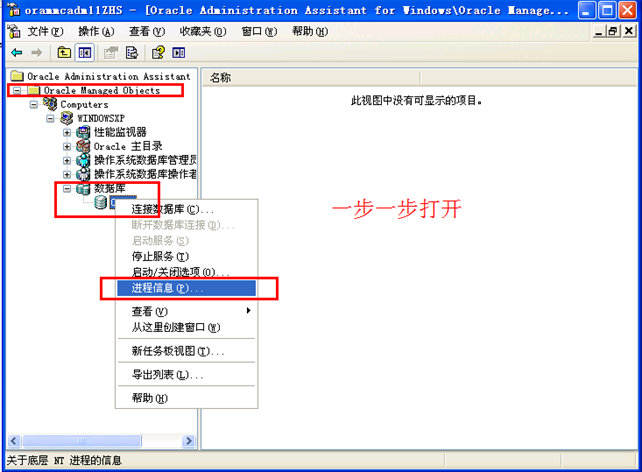The height and width of the screenshot is (472, 642).
Task: Expand the Oracle 主目录 node
Action: (x=67, y=147)
